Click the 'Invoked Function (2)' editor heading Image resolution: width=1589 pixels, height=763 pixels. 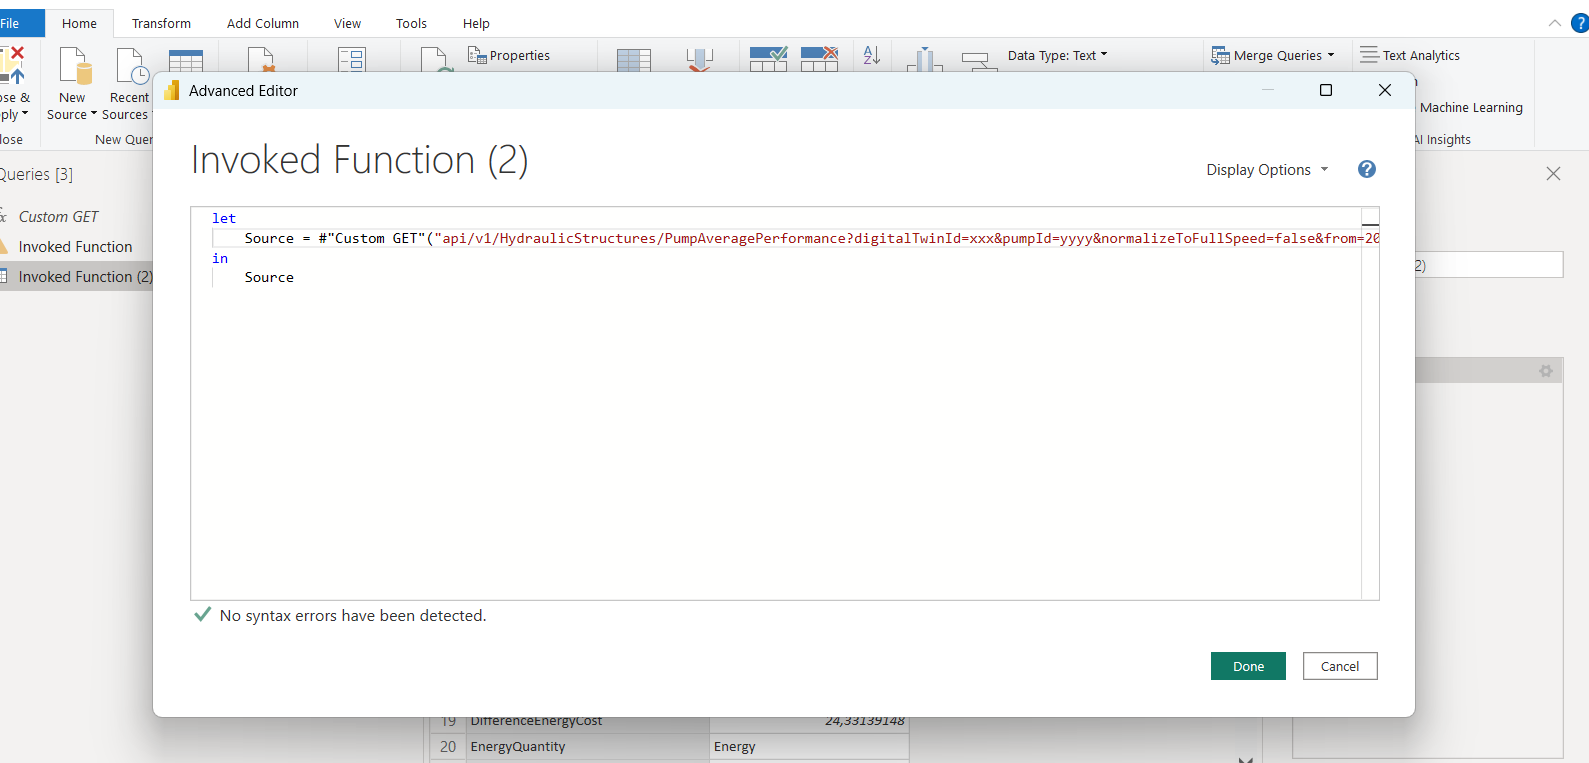tap(359, 160)
